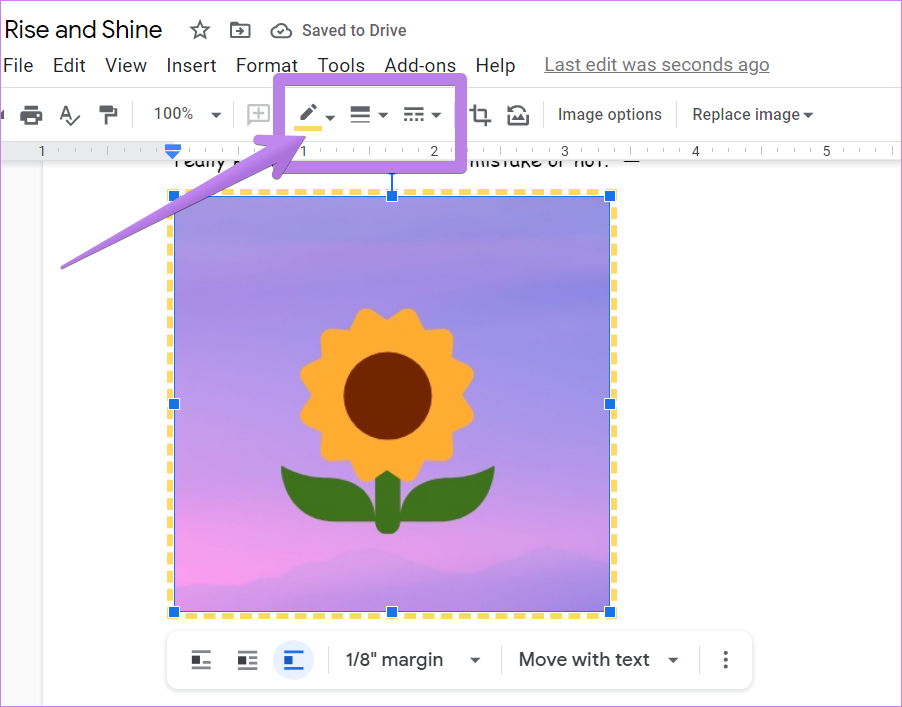This screenshot has height=707, width=902.
Task: Click the print icon in toolbar
Action: click(31, 115)
